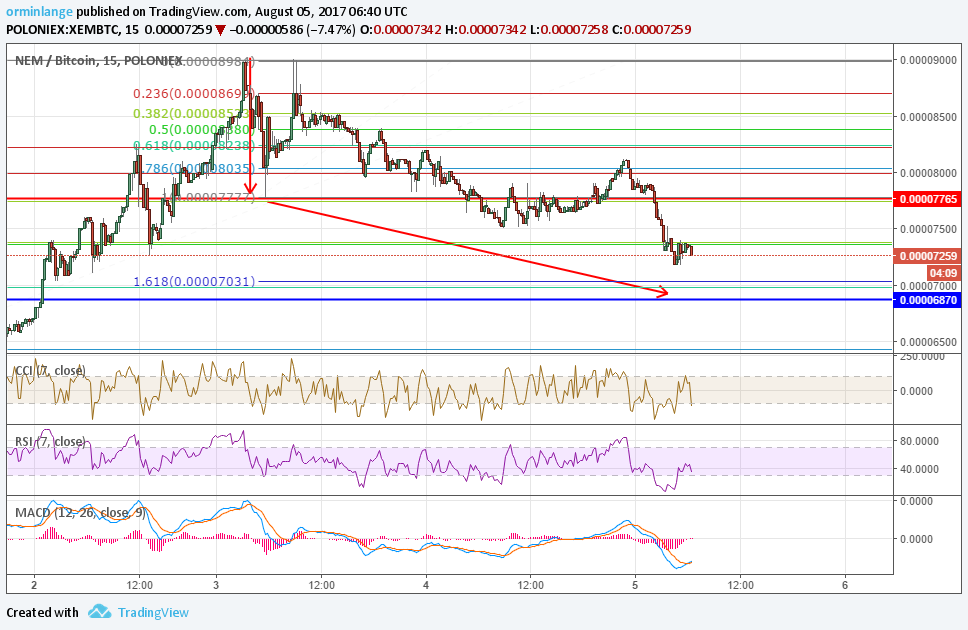Click the date 2 on time axis
Screen dimensions: 968x630
coord(35,585)
